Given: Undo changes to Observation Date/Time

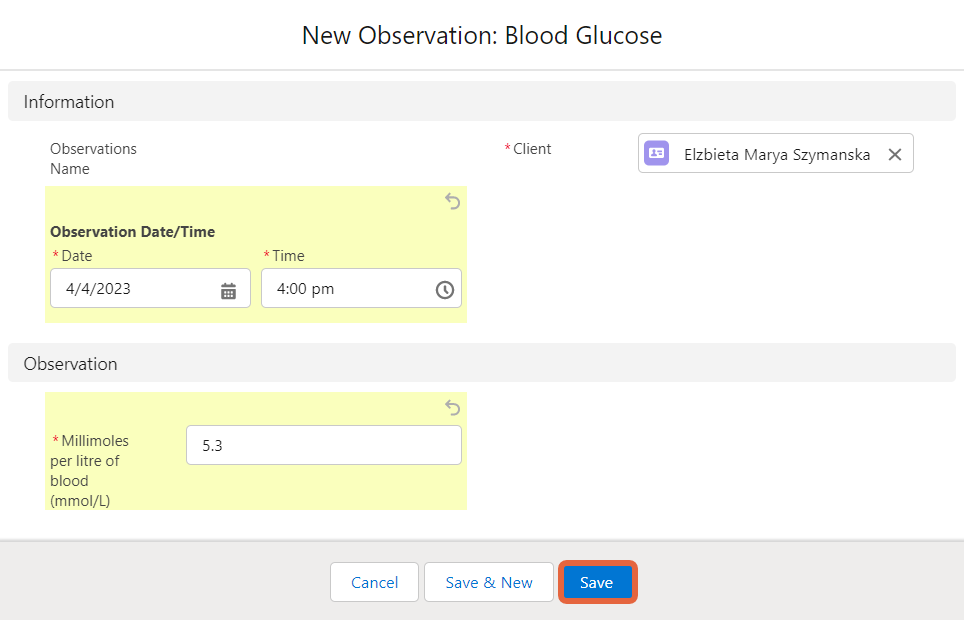Looking at the screenshot, I should pyautogui.click(x=452, y=201).
